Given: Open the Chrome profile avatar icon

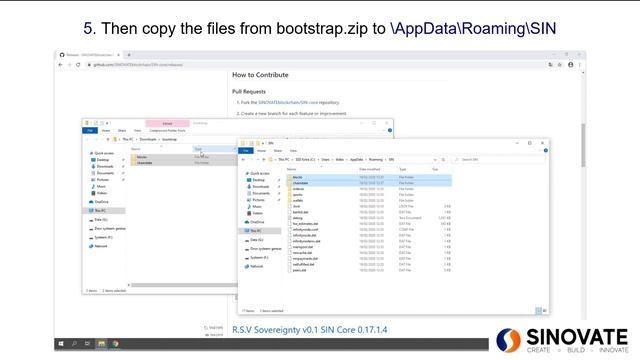Looking at the screenshot, I should (571, 64).
